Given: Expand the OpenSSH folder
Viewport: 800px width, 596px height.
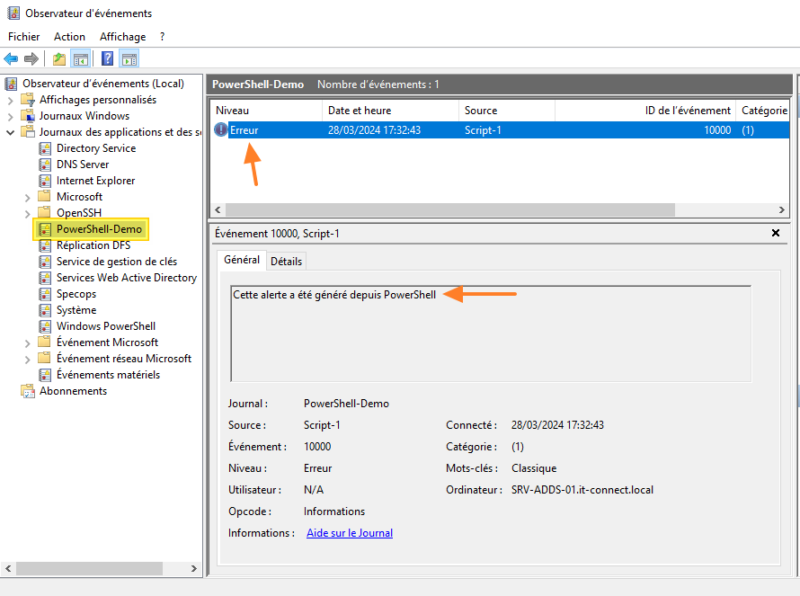Looking at the screenshot, I should [27, 213].
